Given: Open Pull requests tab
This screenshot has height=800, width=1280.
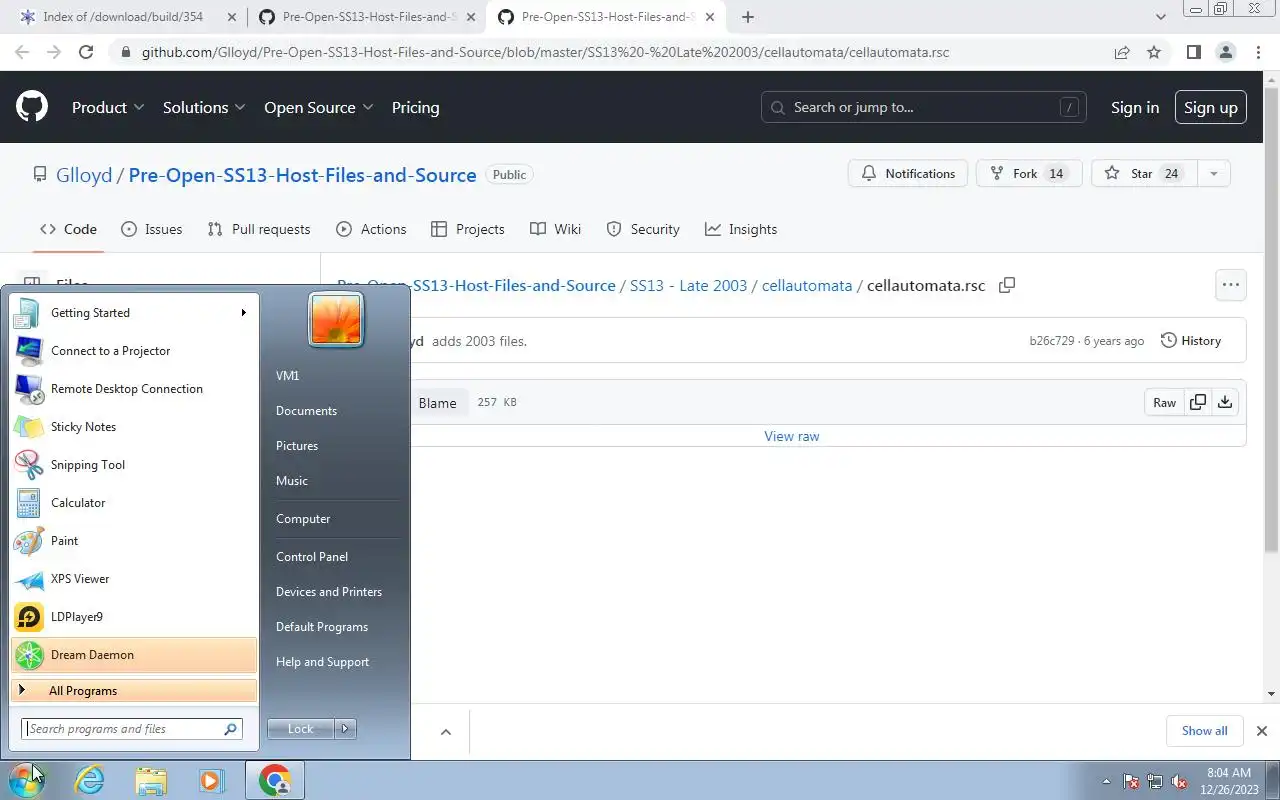Looking at the screenshot, I should point(259,229).
